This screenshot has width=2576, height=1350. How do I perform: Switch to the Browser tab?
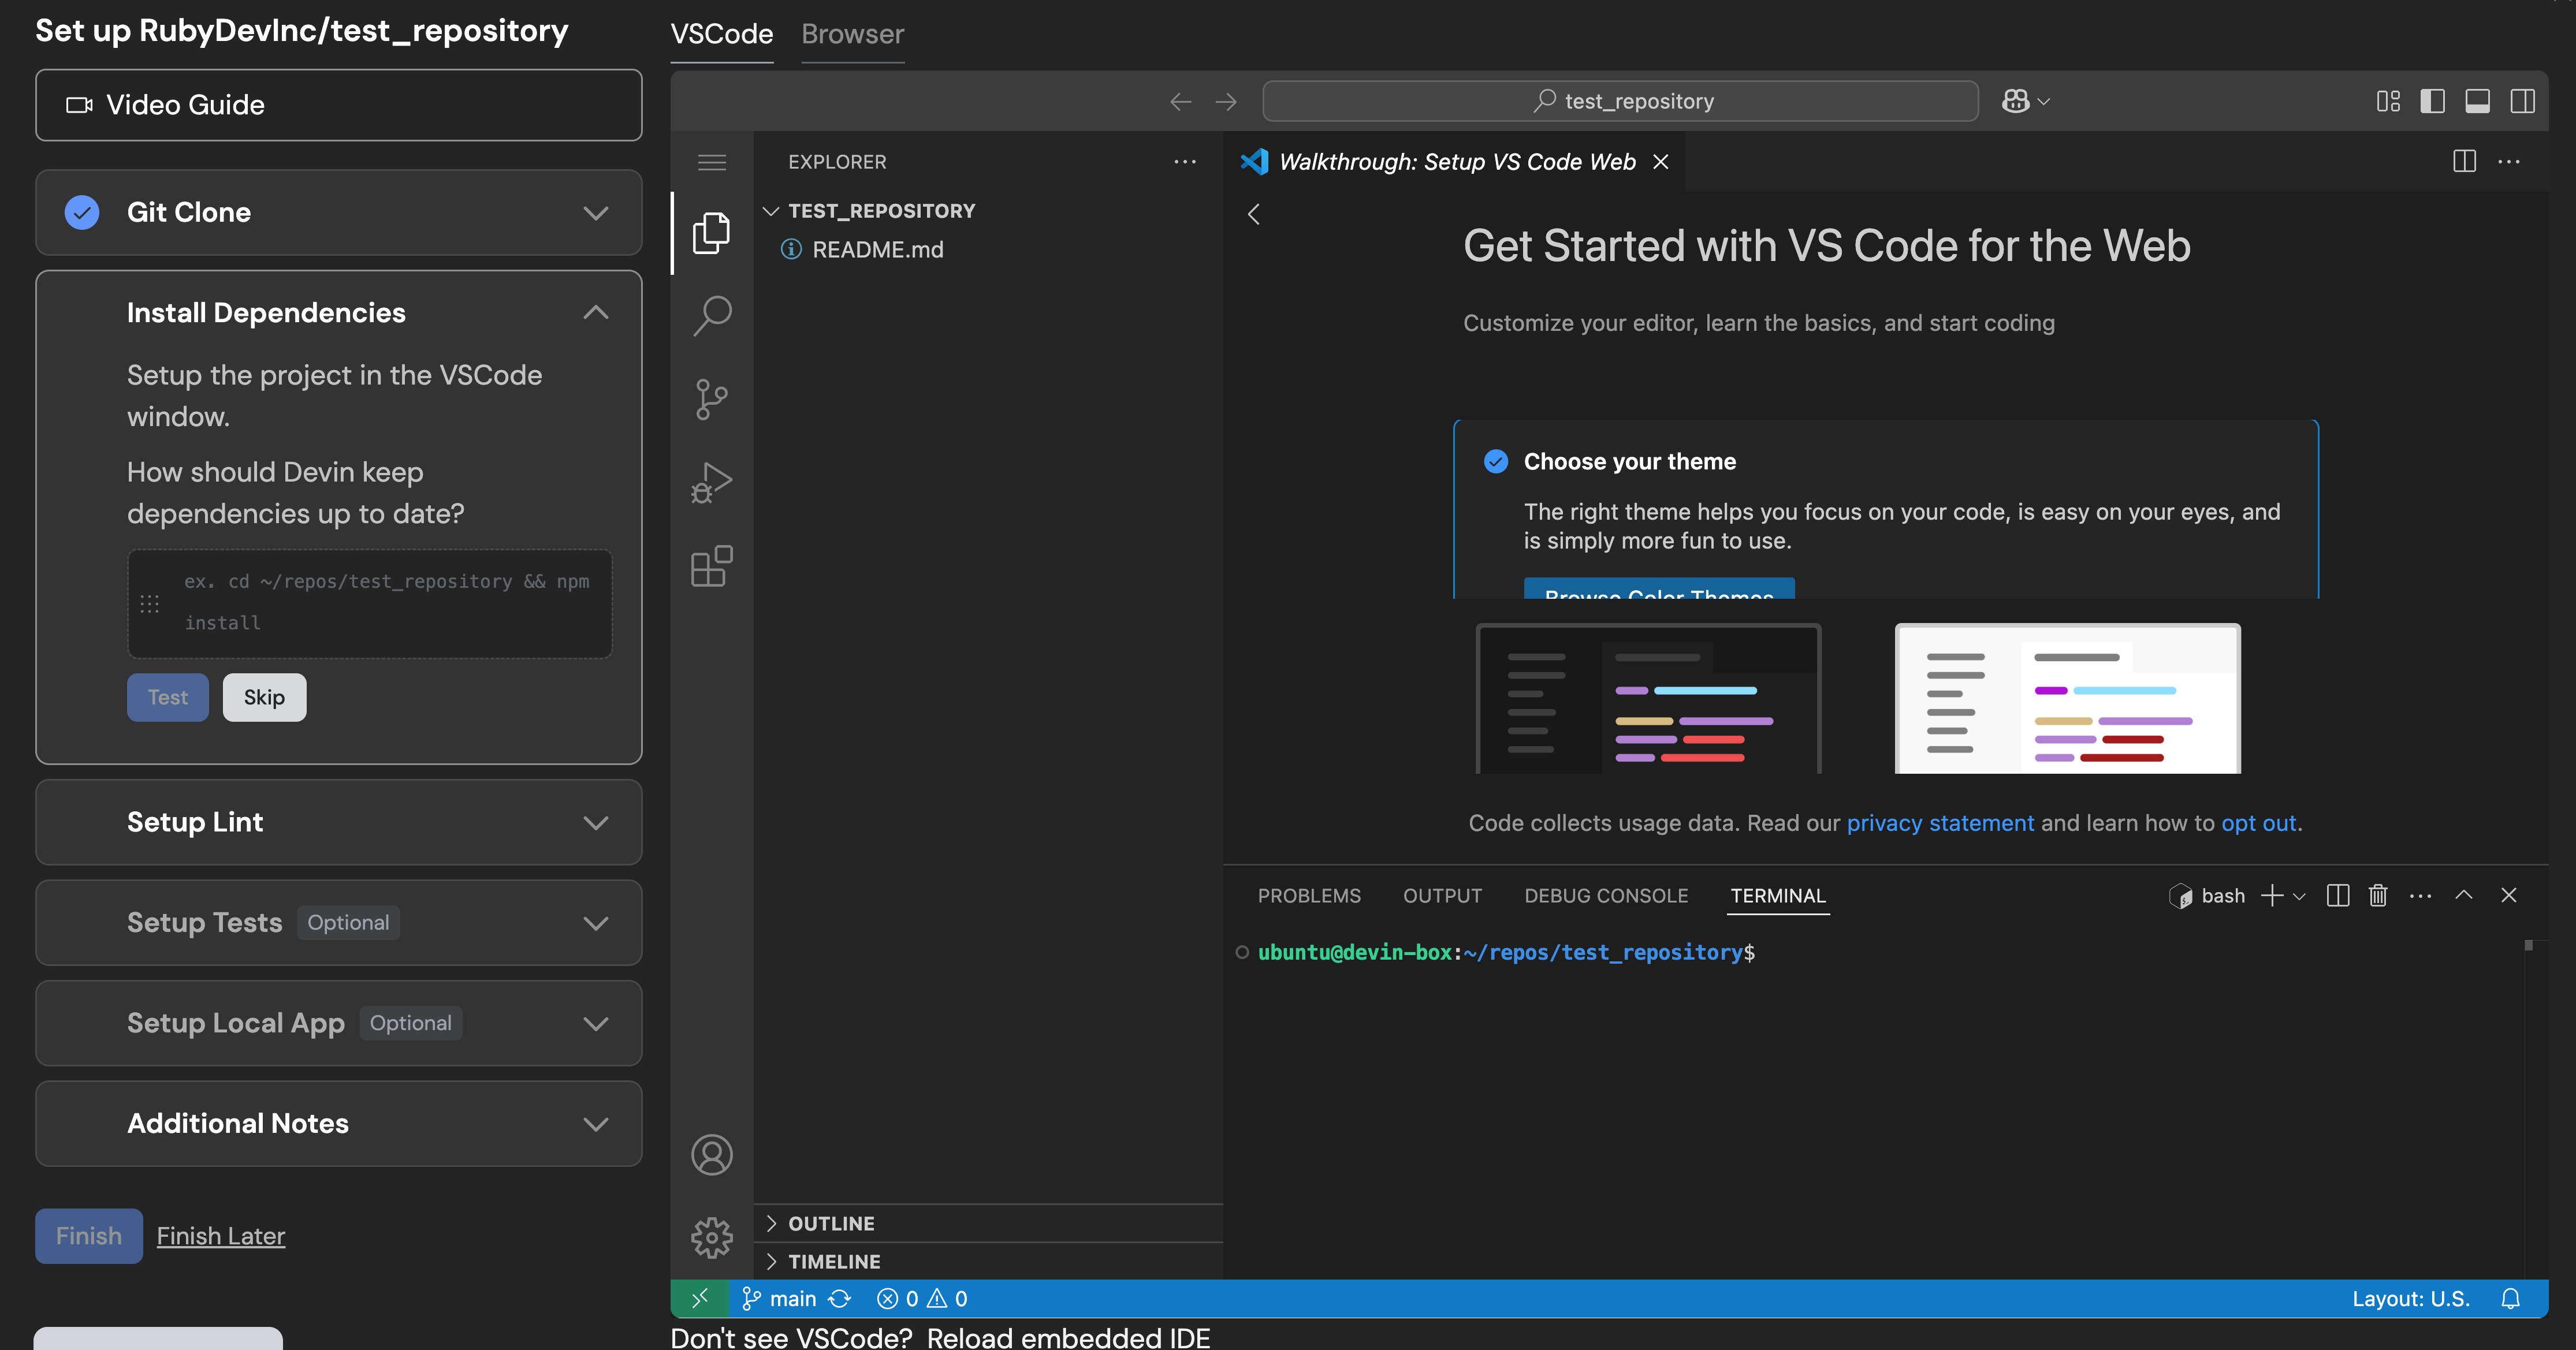point(852,34)
